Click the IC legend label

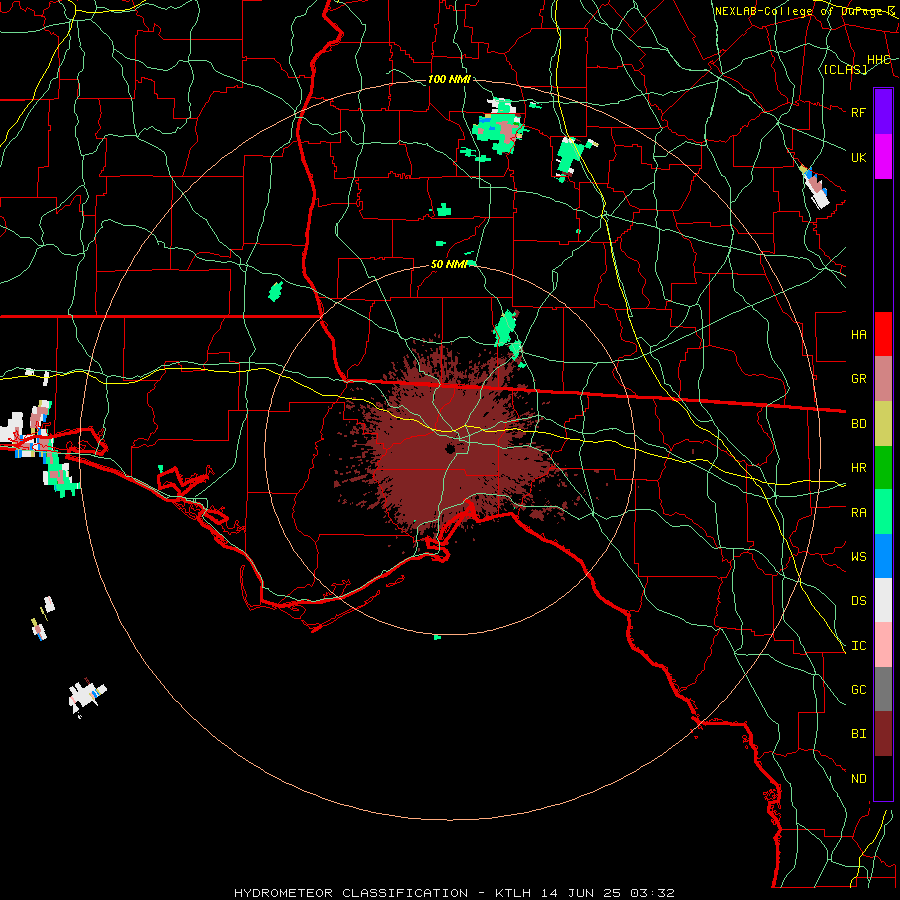coord(859,646)
